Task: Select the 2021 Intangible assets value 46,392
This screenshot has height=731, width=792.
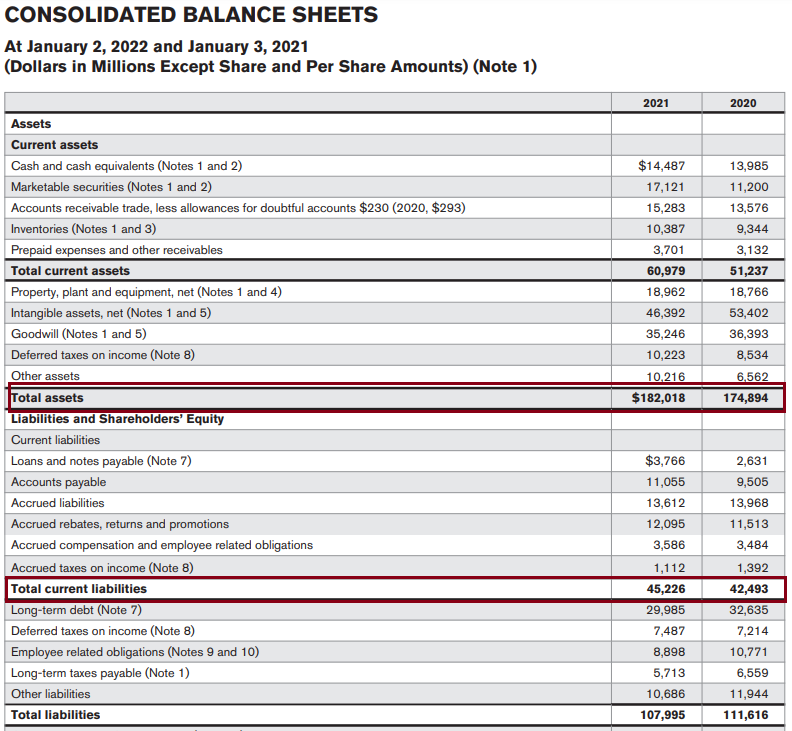Action: tap(666, 313)
